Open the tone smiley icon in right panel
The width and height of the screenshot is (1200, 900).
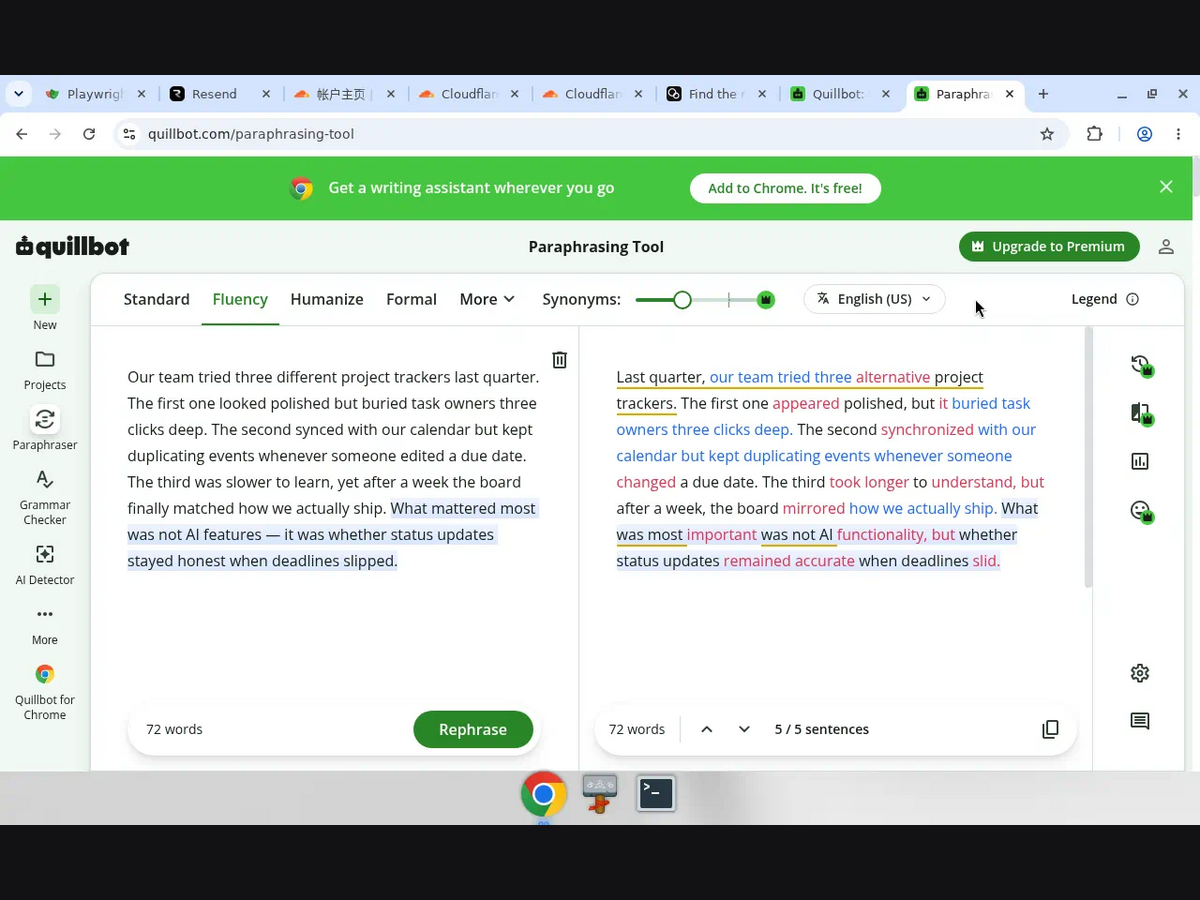point(1141,511)
